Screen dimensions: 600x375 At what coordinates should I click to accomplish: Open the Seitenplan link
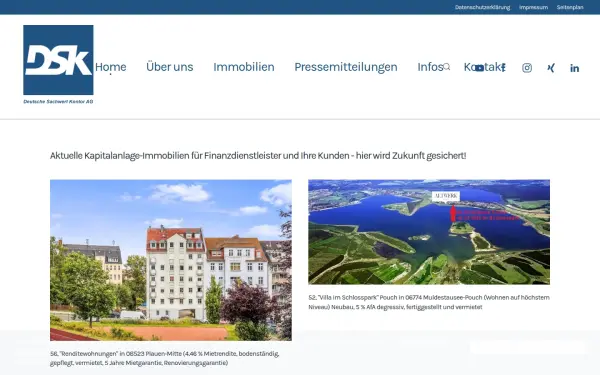(570, 7)
